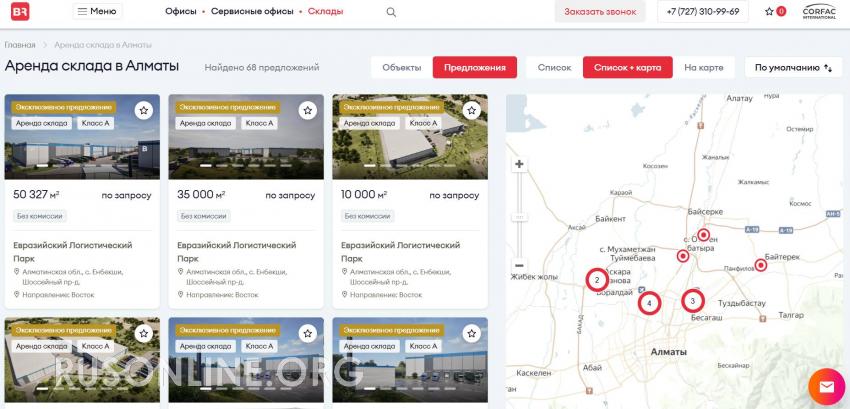Open the orange mail chat button
This screenshot has height=409, width=850.
[826, 387]
